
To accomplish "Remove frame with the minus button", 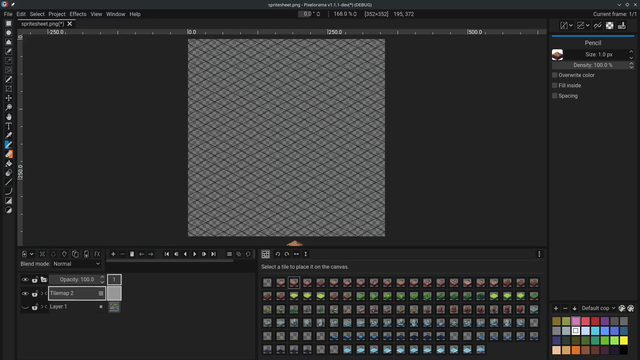I will [122, 254].
